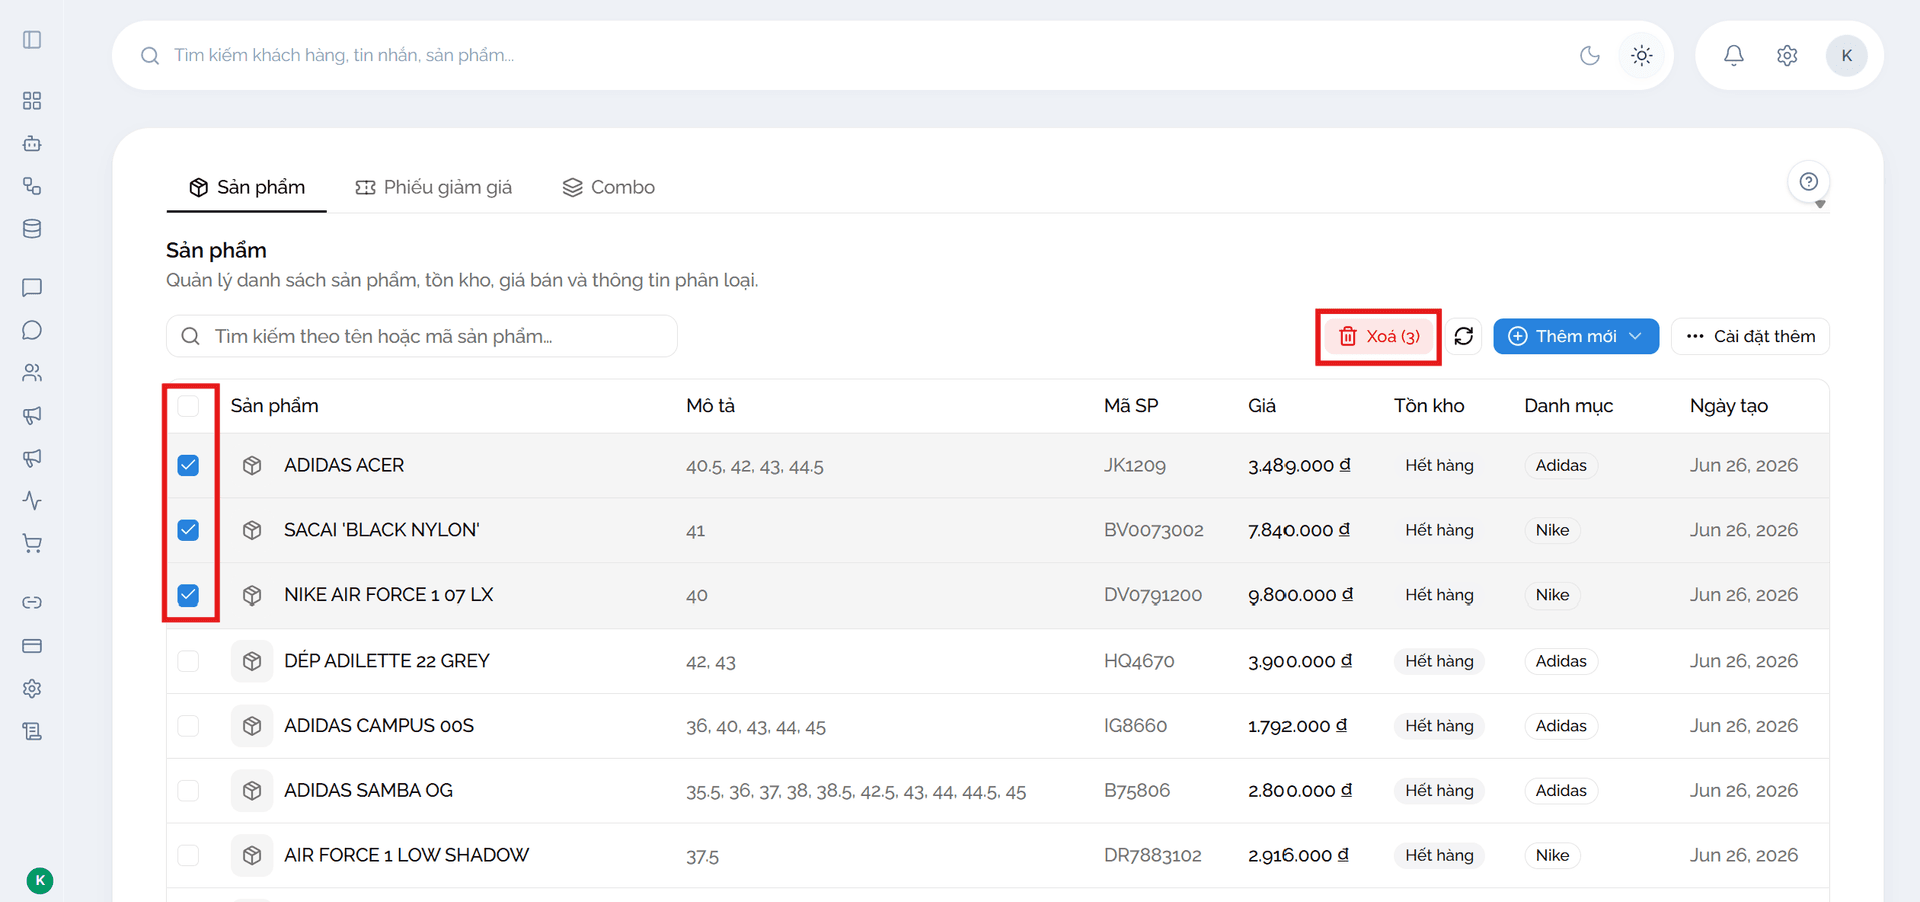Image resolution: width=1920 pixels, height=902 pixels.
Task: Uncheck the SACAI 'BLACK NYLON' checkbox
Action: click(x=188, y=530)
